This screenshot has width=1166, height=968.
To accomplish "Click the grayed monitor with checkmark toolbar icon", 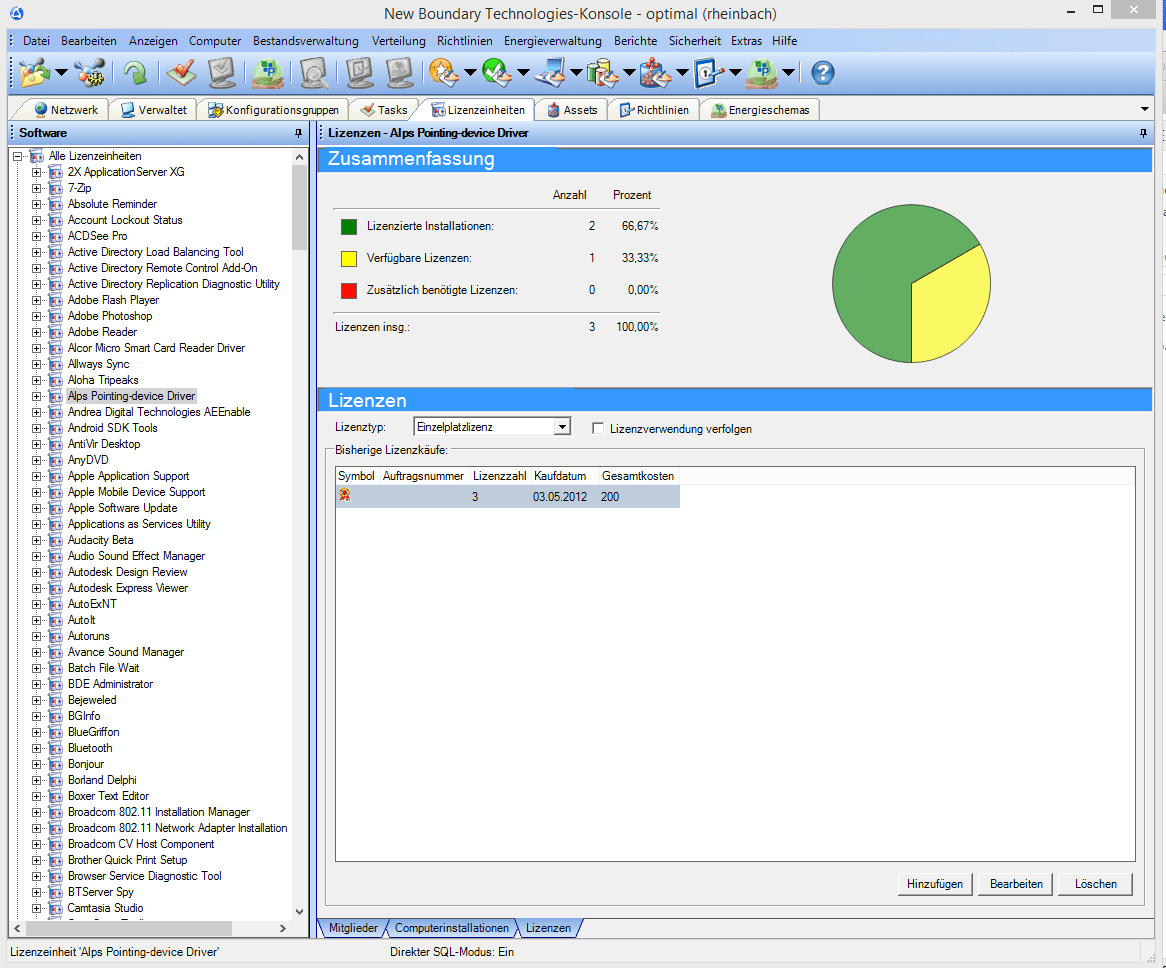I will pos(220,72).
